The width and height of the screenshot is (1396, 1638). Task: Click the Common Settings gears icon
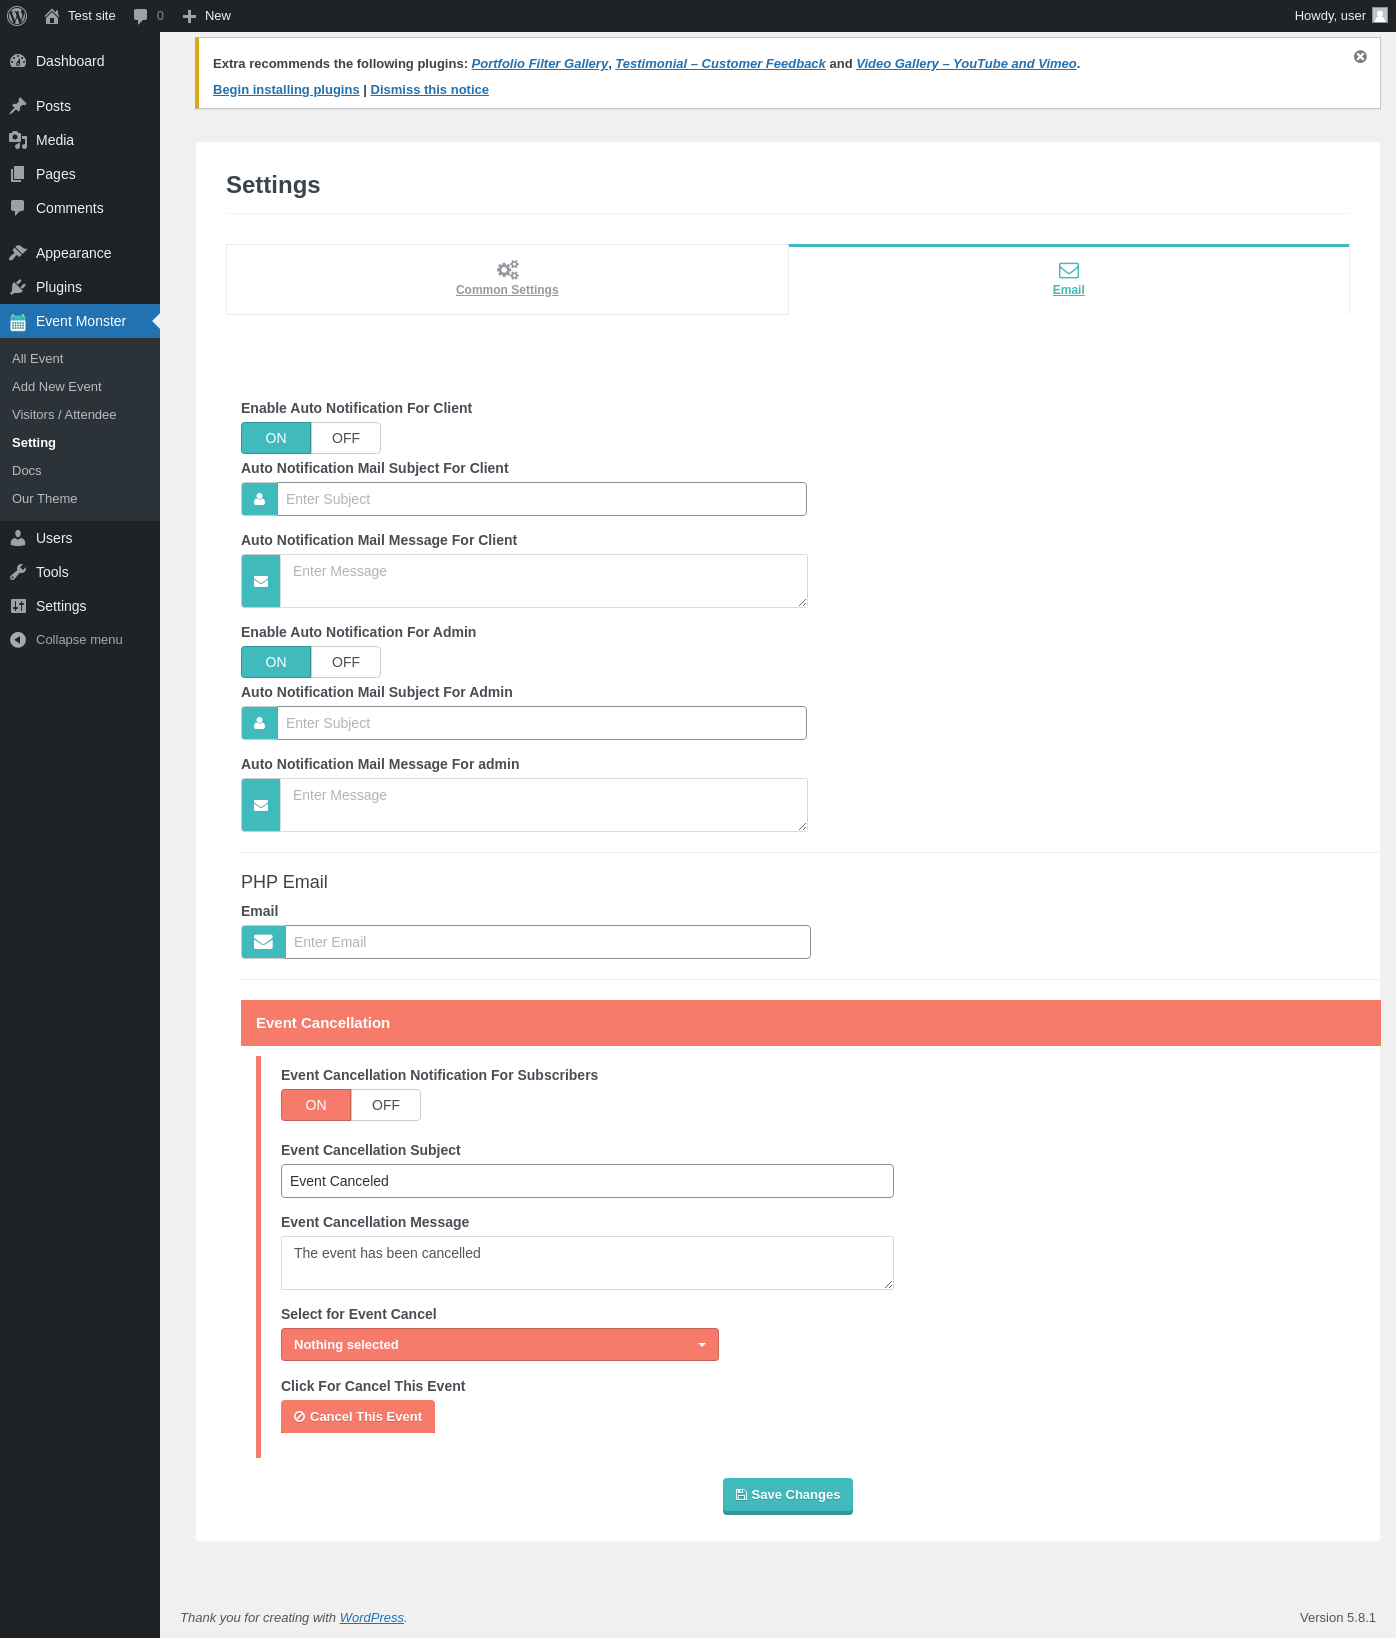(508, 270)
